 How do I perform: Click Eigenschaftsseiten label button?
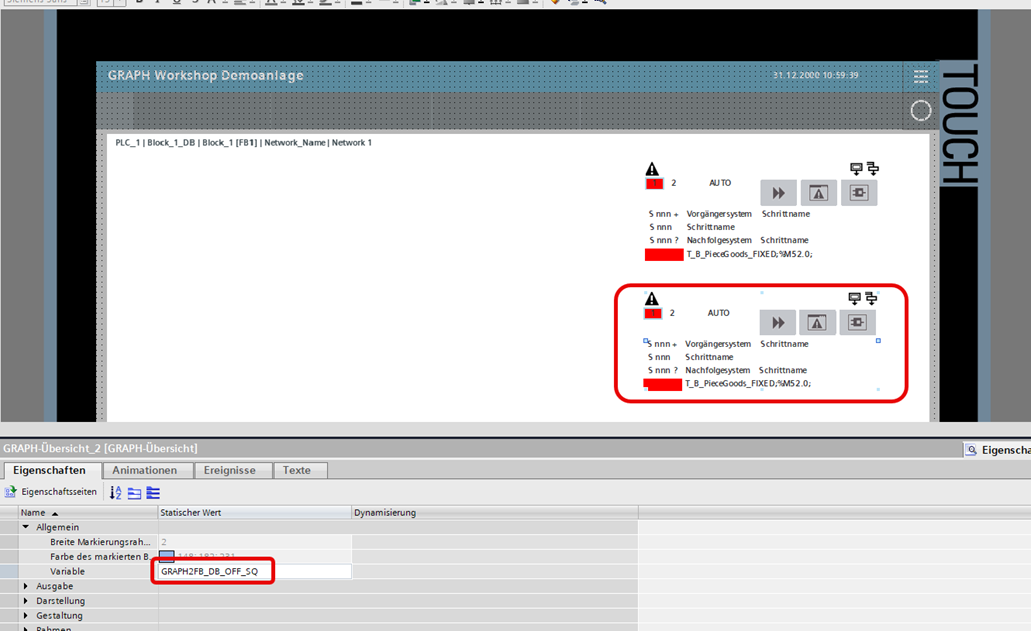click(x=59, y=492)
